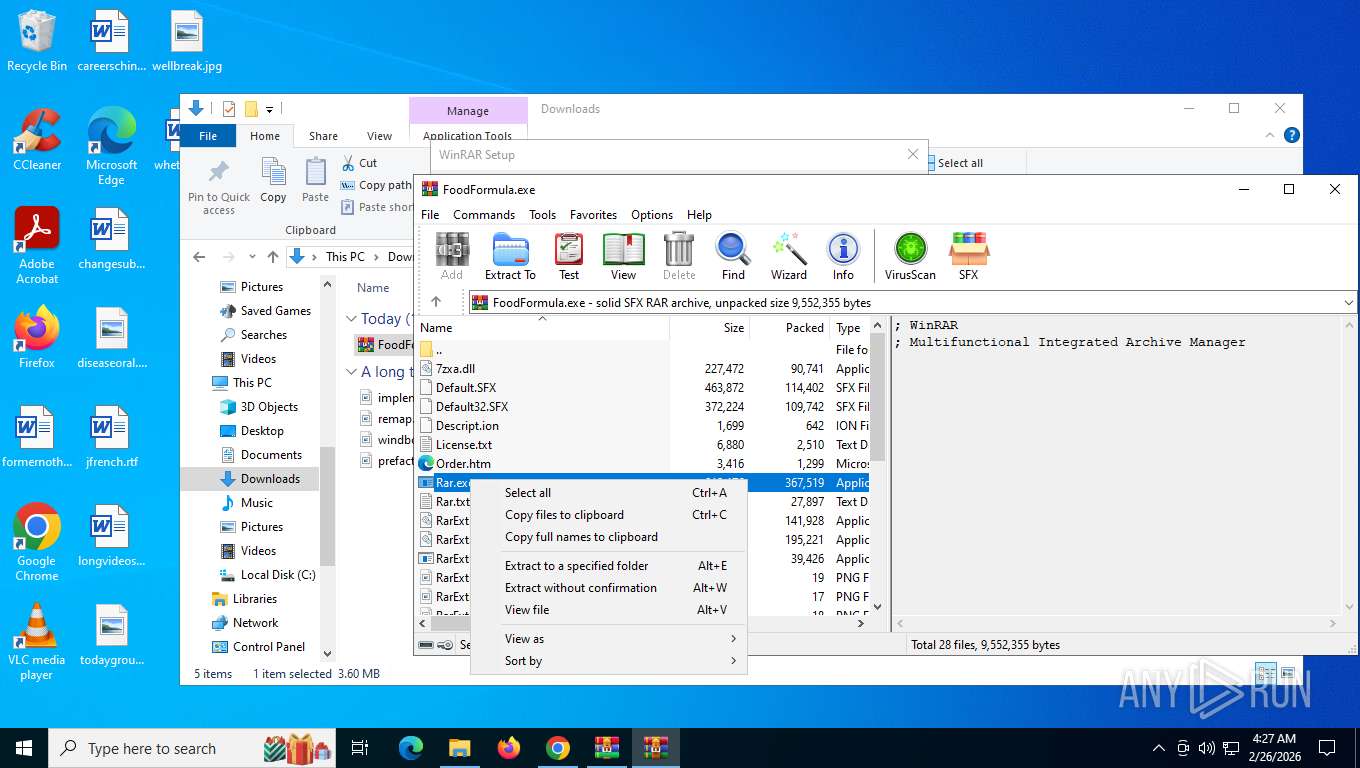Viewport: 1360px width, 768px height.
Task: Sort WinRAR list by Size column
Action: point(709,327)
